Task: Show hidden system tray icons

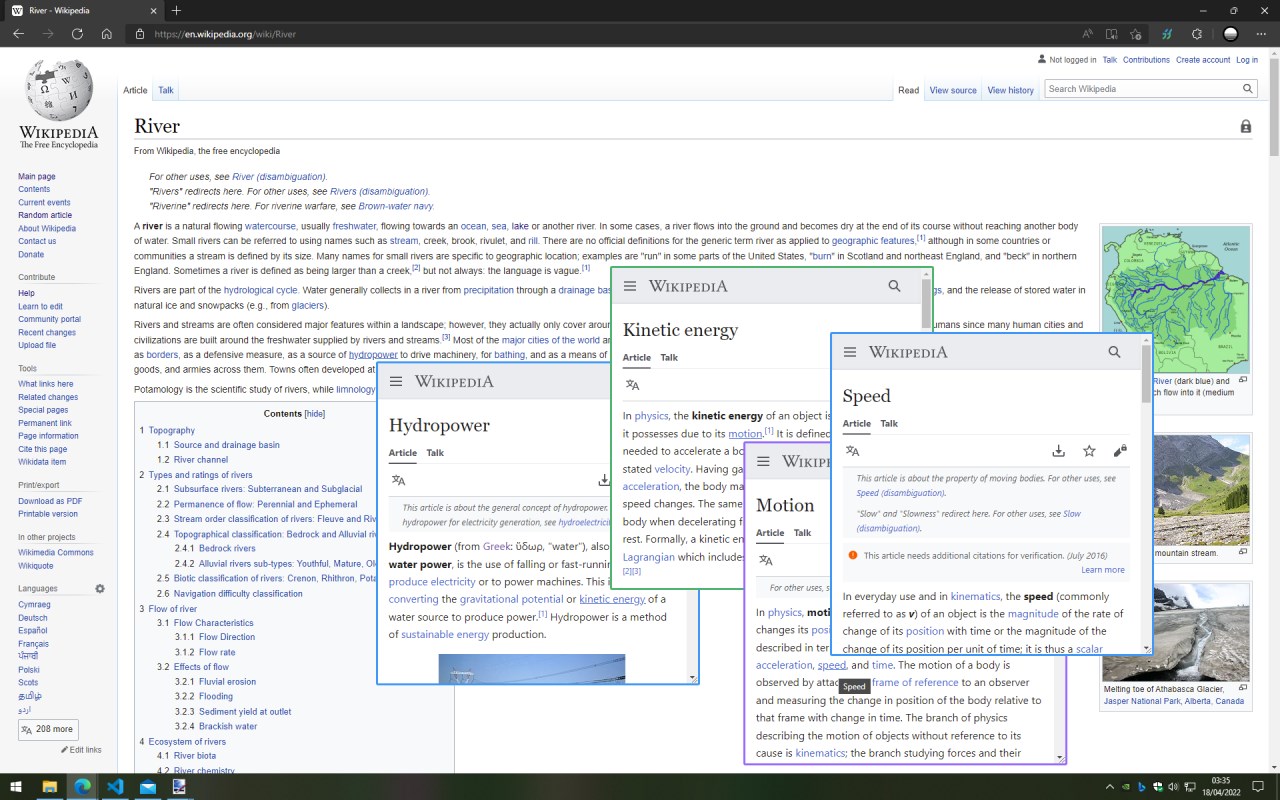Action: coord(1109,787)
